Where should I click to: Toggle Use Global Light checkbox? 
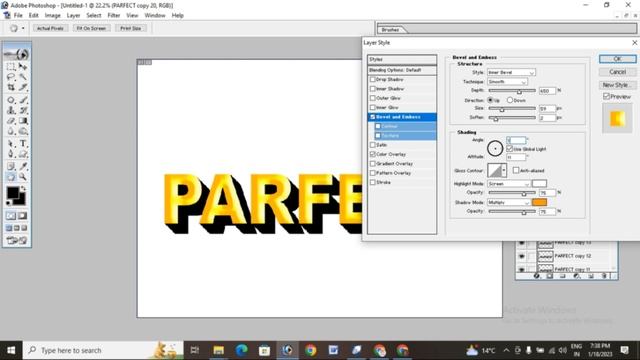point(509,149)
